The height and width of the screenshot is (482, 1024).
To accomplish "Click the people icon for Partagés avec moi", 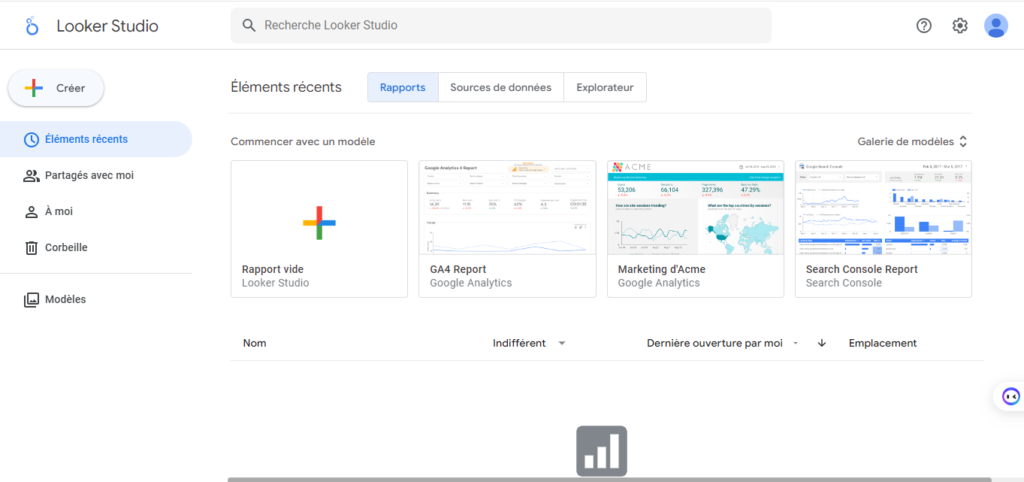I will pos(31,176).
